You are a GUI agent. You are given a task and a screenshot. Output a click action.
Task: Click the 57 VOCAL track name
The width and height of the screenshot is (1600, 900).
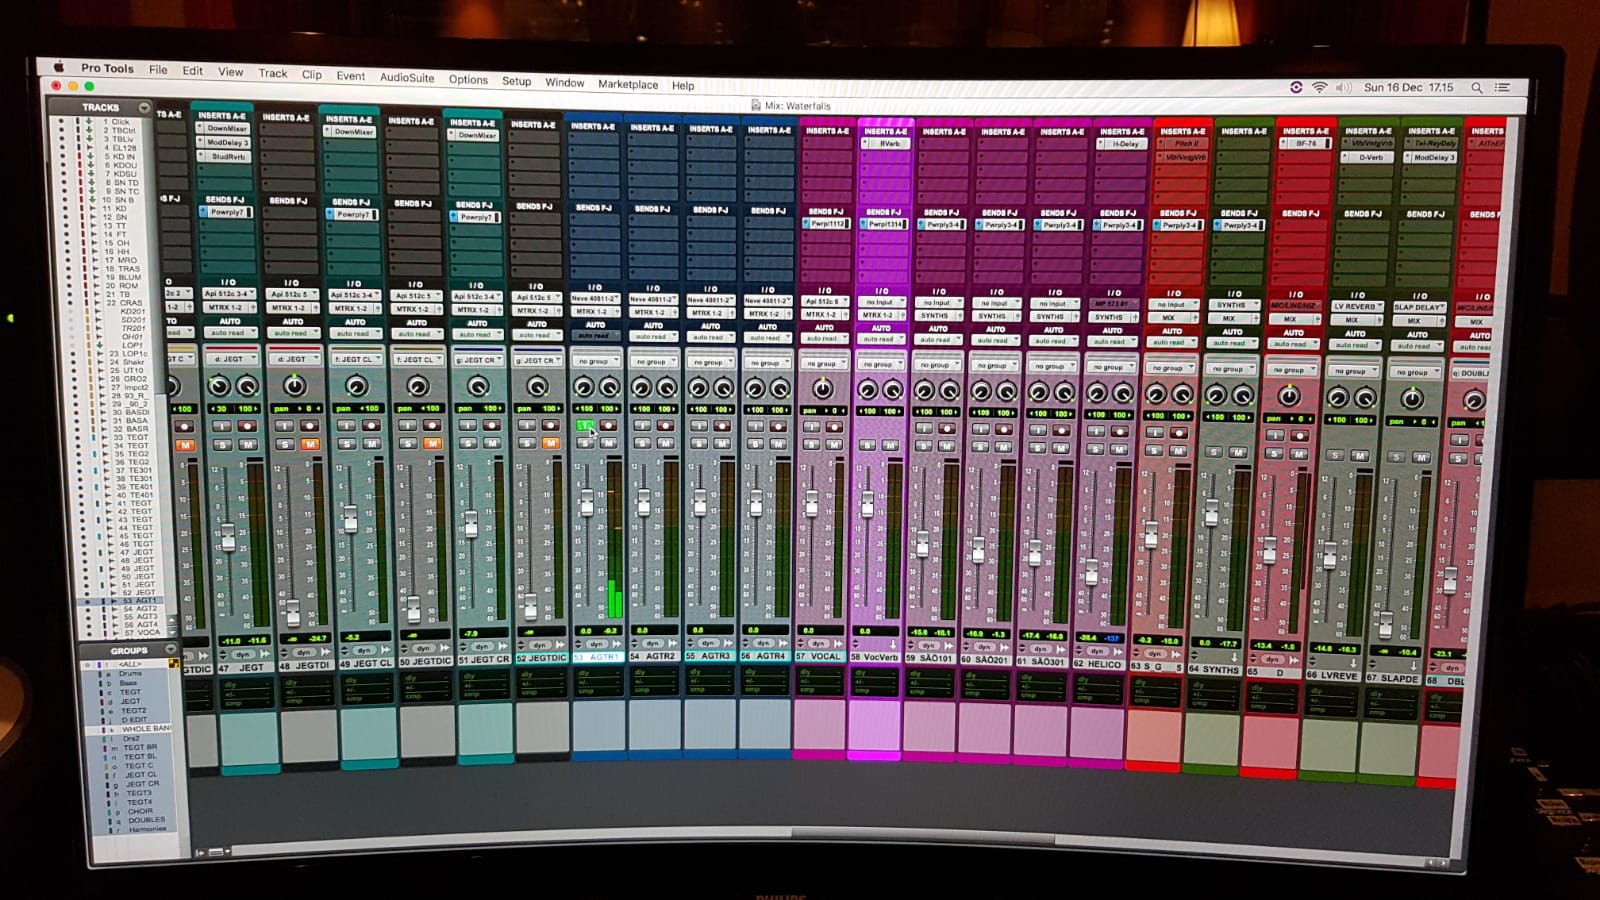pos(820,657)
